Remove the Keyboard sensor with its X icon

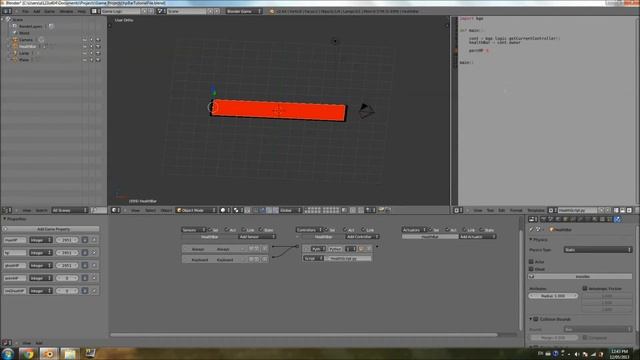point(264,259)
